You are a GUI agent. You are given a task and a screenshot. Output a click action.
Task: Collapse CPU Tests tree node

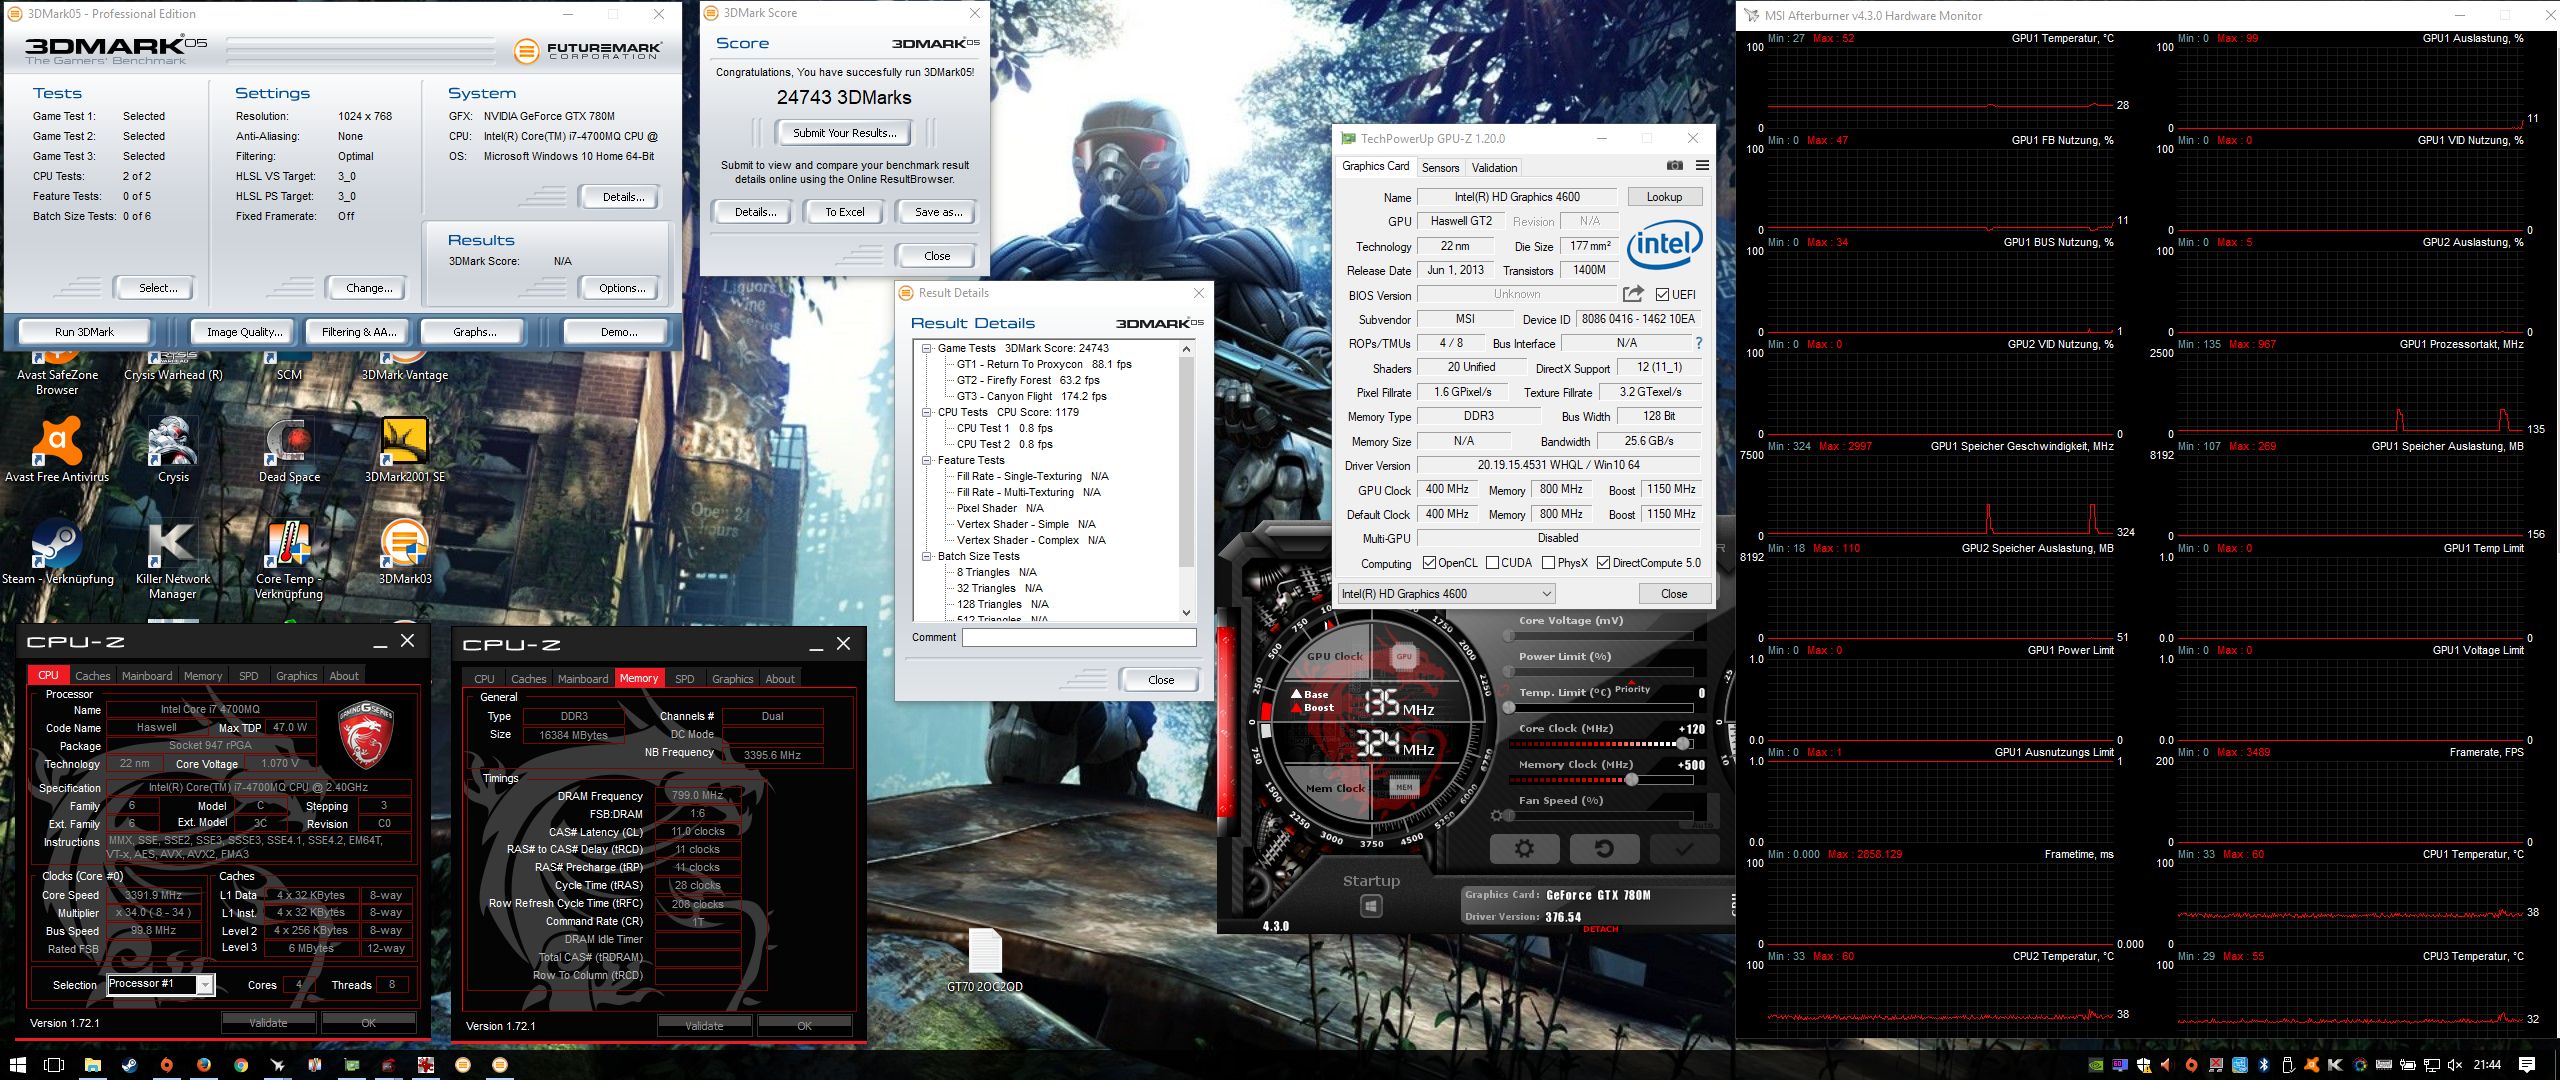click(x=927, y=412)
